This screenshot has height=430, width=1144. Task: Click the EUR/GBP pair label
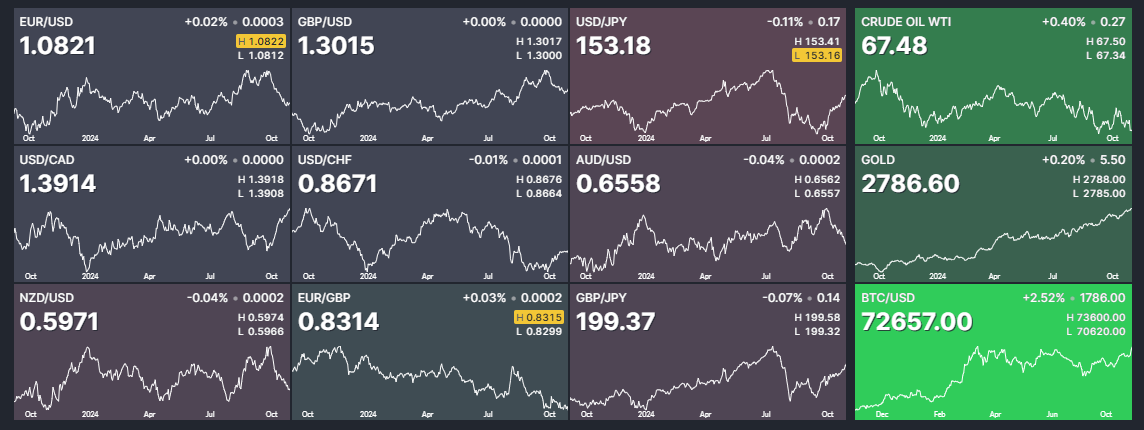point(324,297)
